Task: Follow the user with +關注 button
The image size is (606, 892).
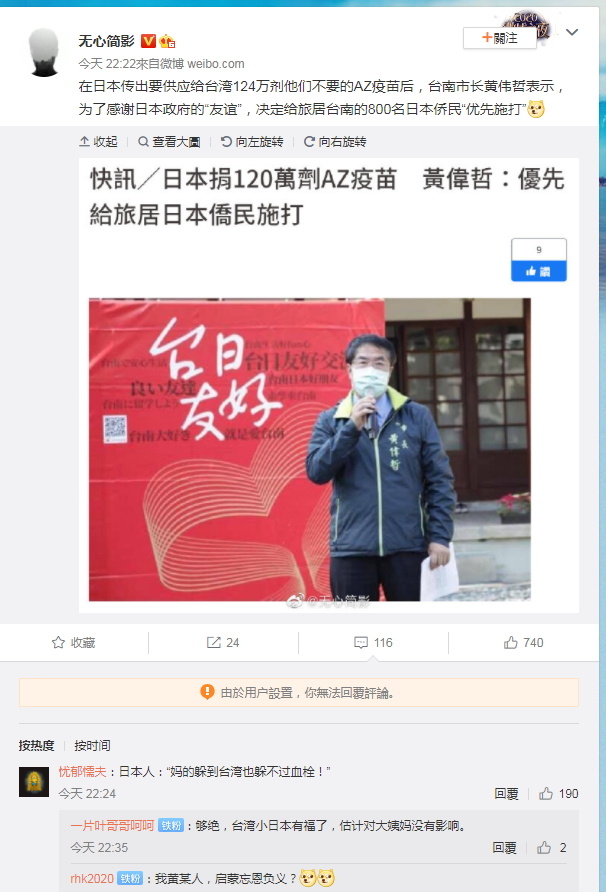Action: (x=500, y=38)
